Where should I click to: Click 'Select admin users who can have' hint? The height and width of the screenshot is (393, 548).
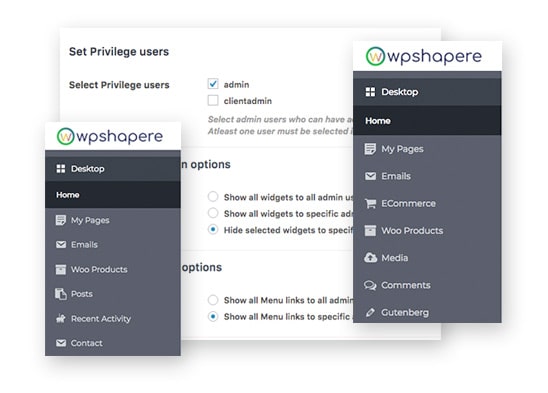[x=280, y=119]
